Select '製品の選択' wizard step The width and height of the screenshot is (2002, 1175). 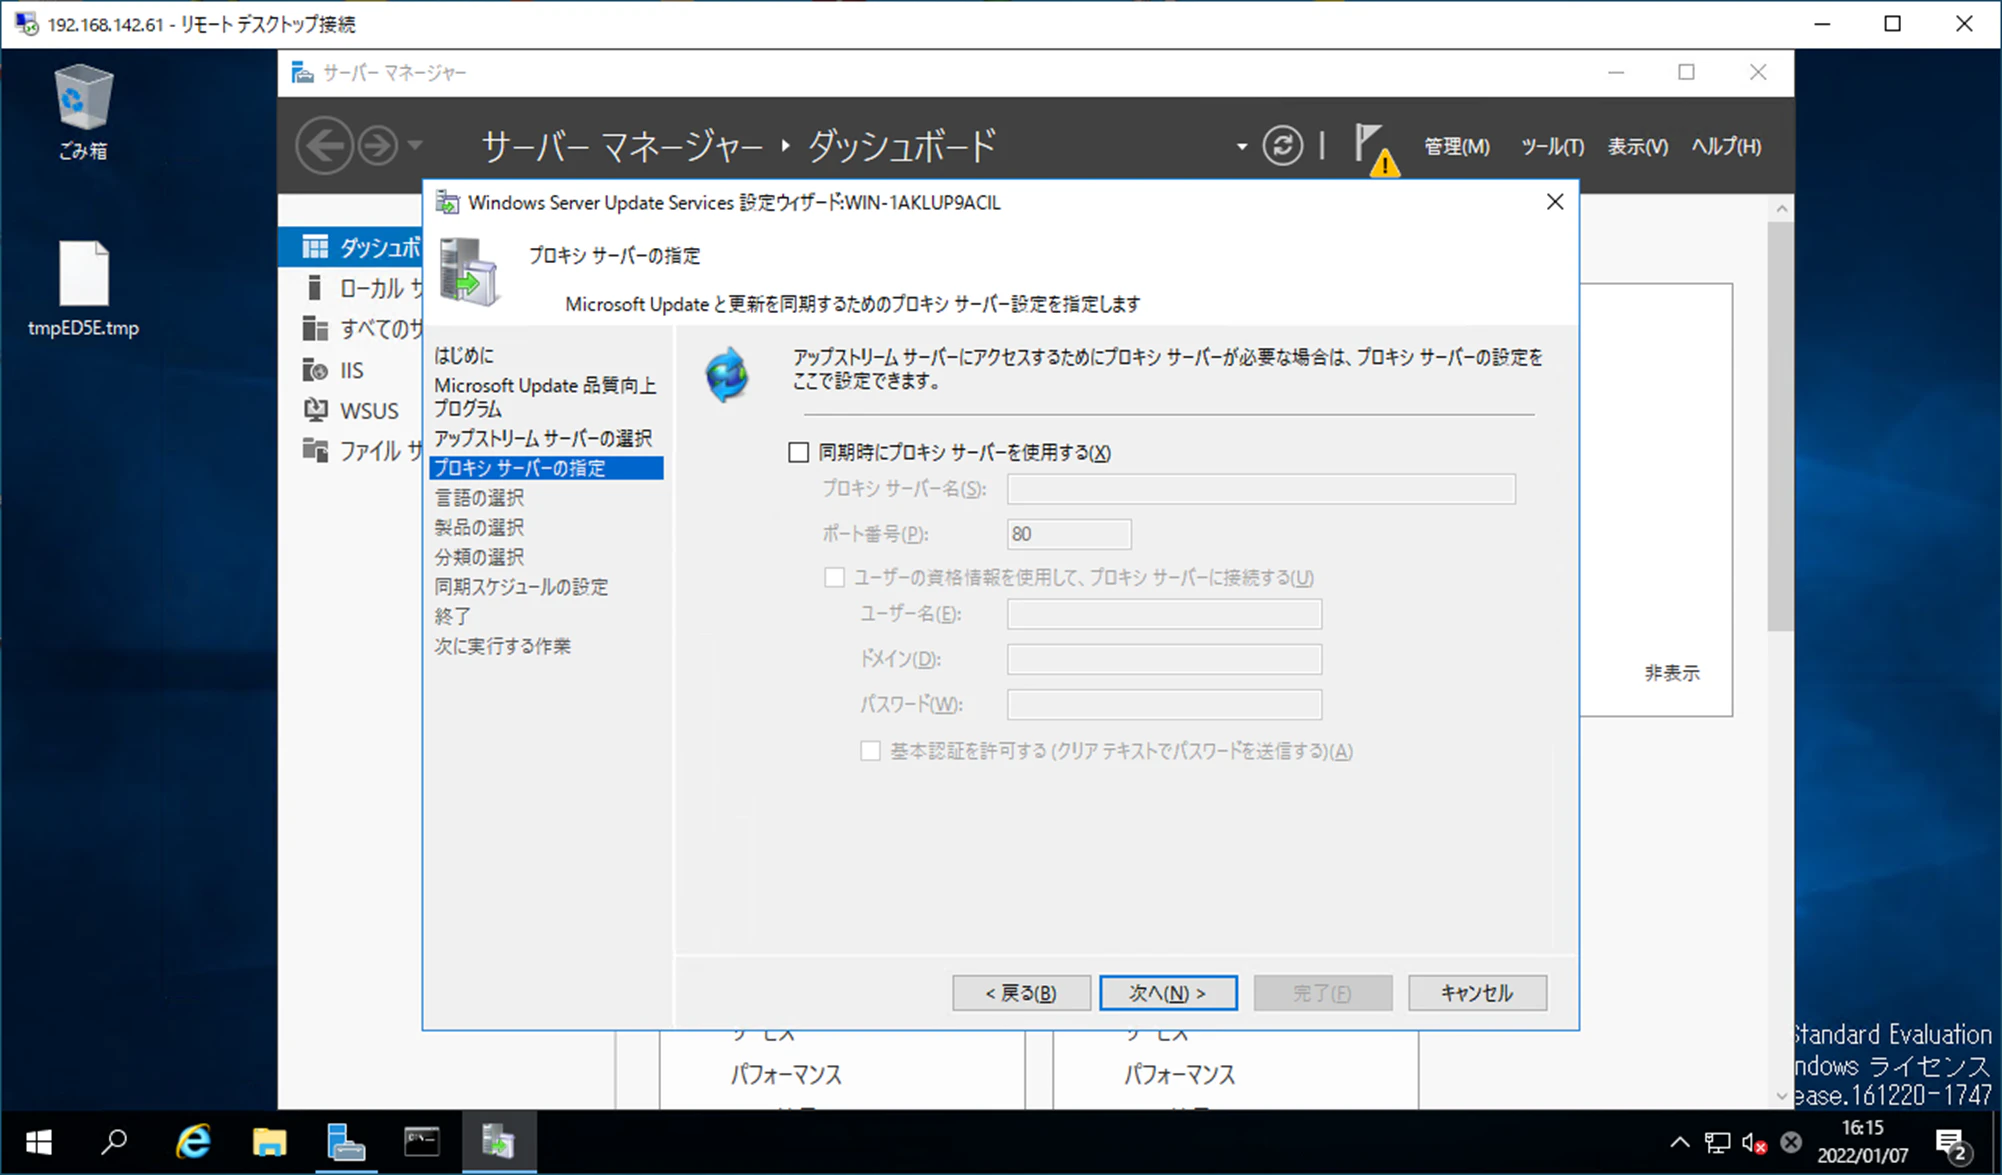[x=479, y=527]
